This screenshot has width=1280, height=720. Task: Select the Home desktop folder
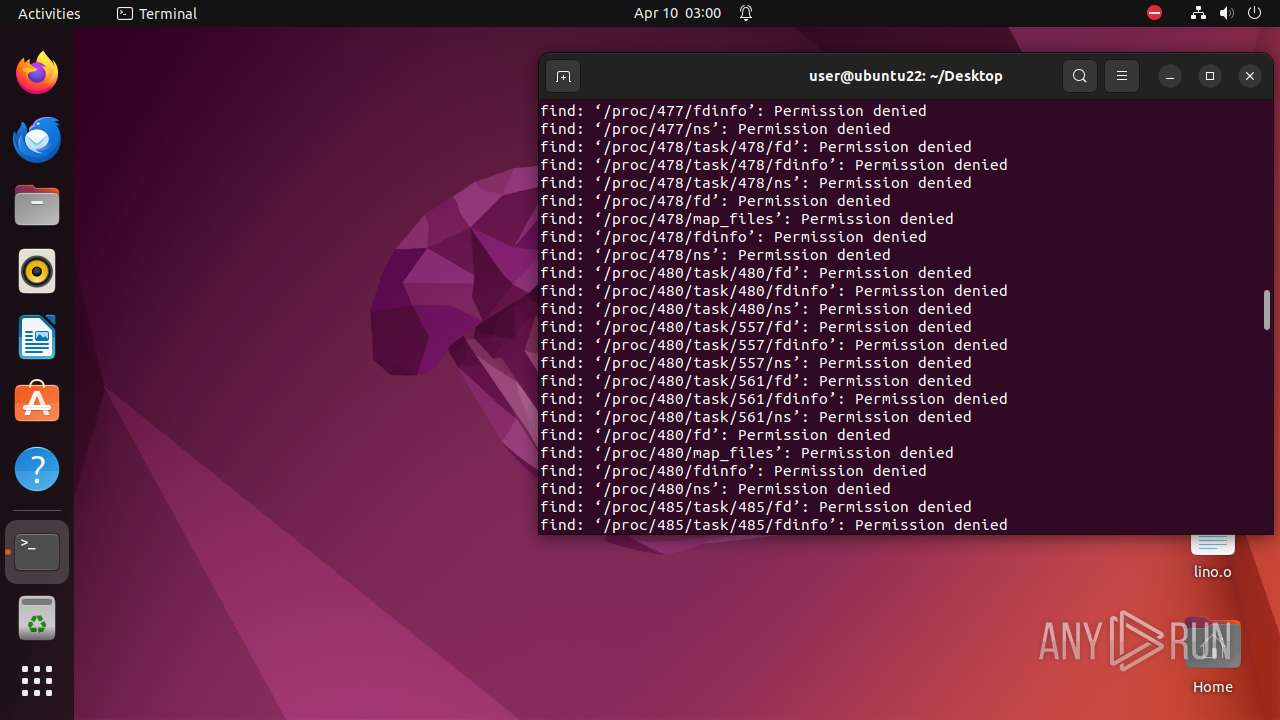1212,656
